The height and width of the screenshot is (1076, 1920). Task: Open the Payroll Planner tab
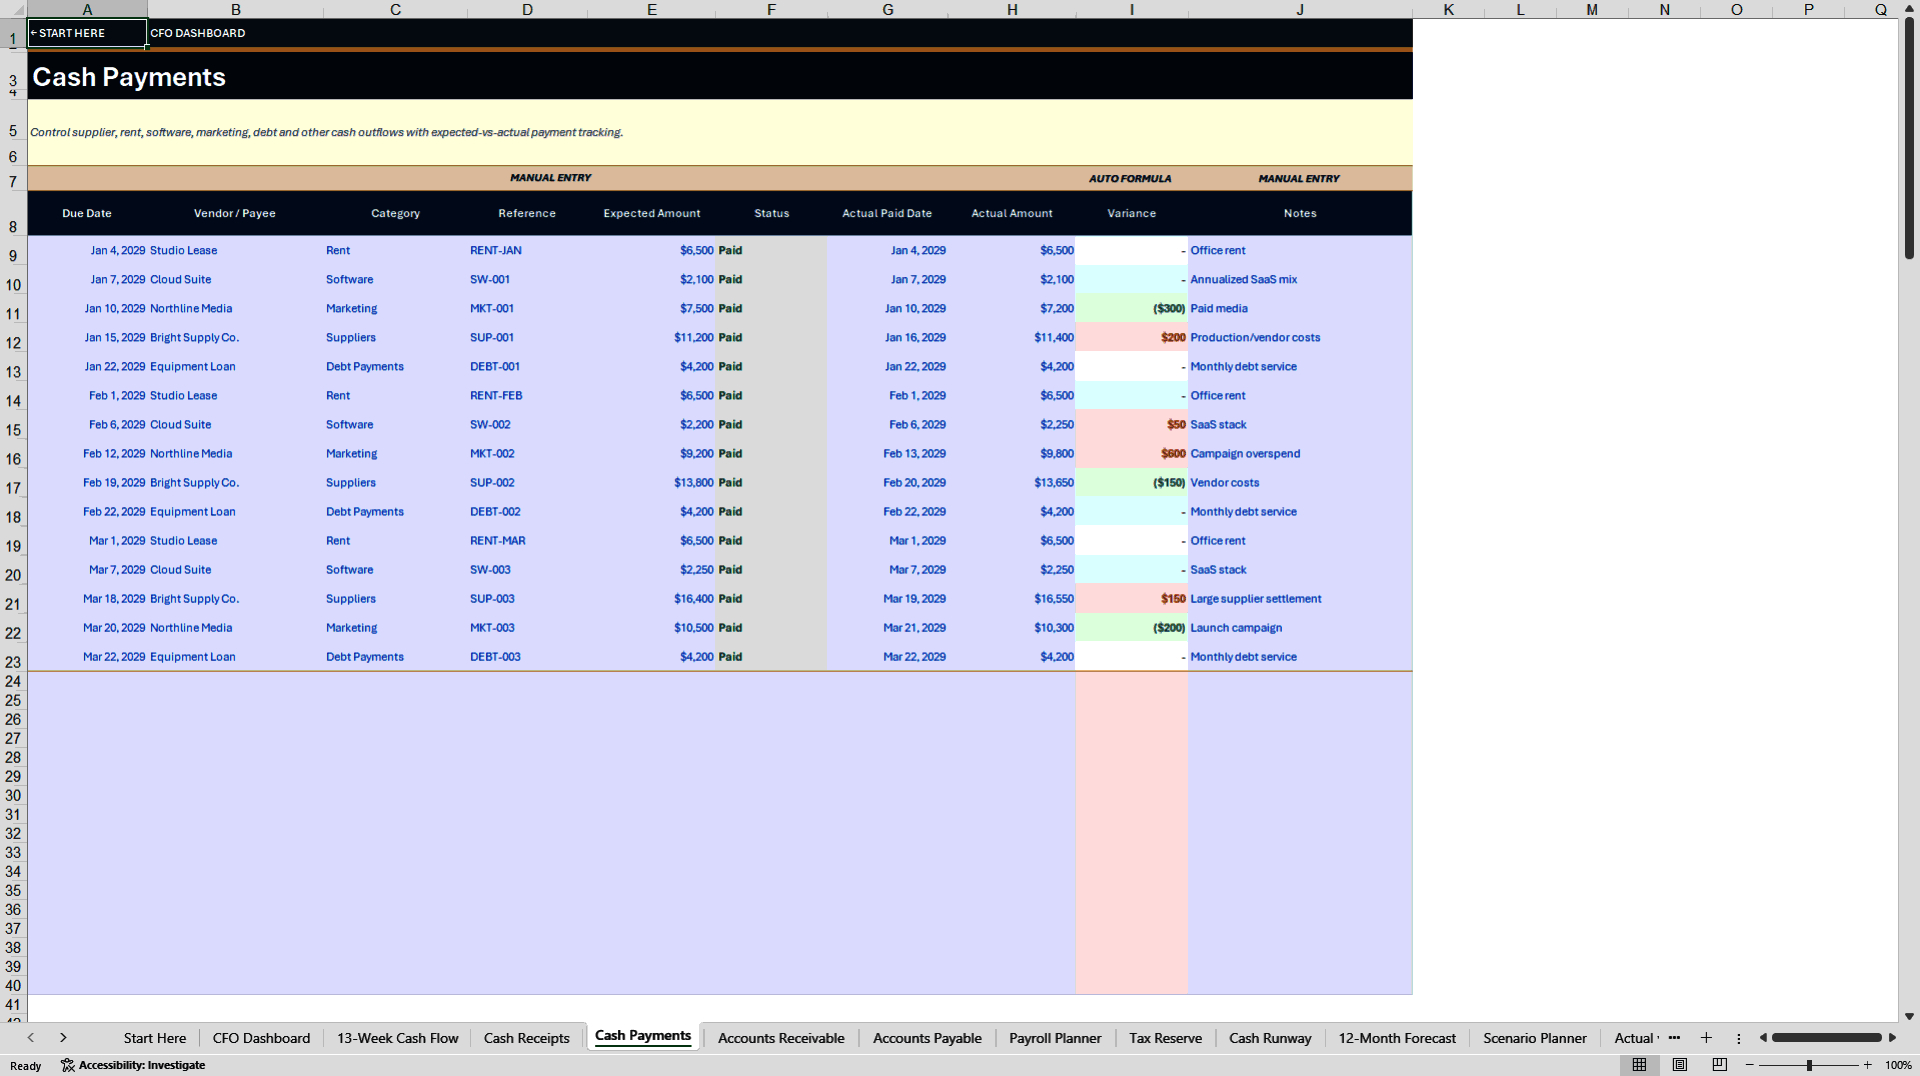1055,1038
